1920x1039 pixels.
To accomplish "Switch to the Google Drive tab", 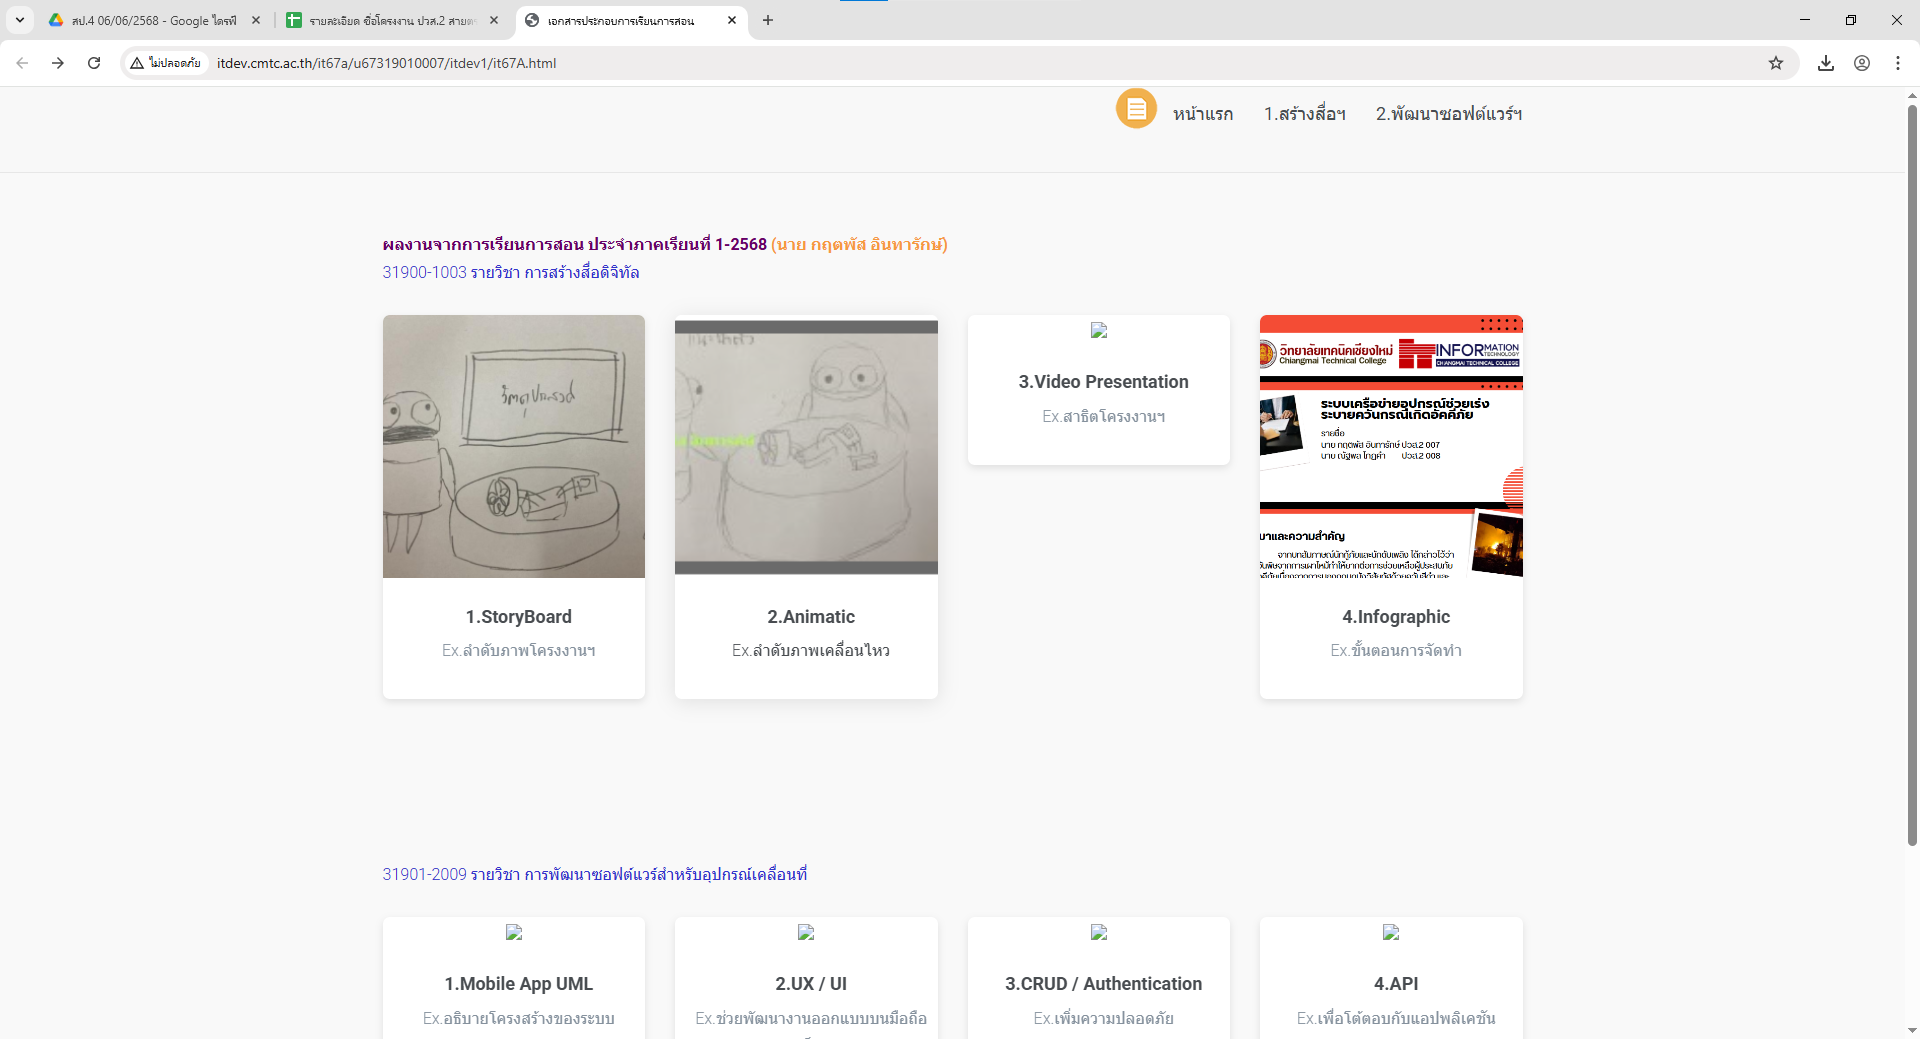I will point(150,20).
